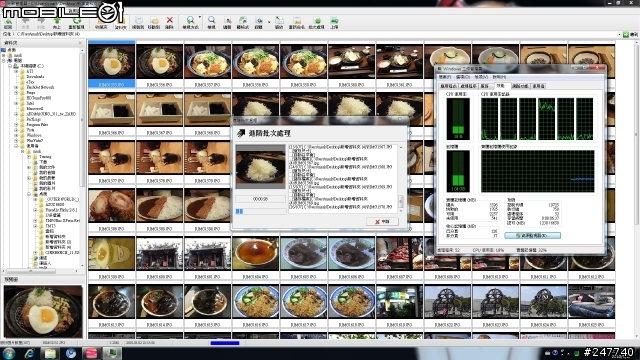Expand the TMPGEnc folder tree node
640x360 pixels.
(36, 220)
